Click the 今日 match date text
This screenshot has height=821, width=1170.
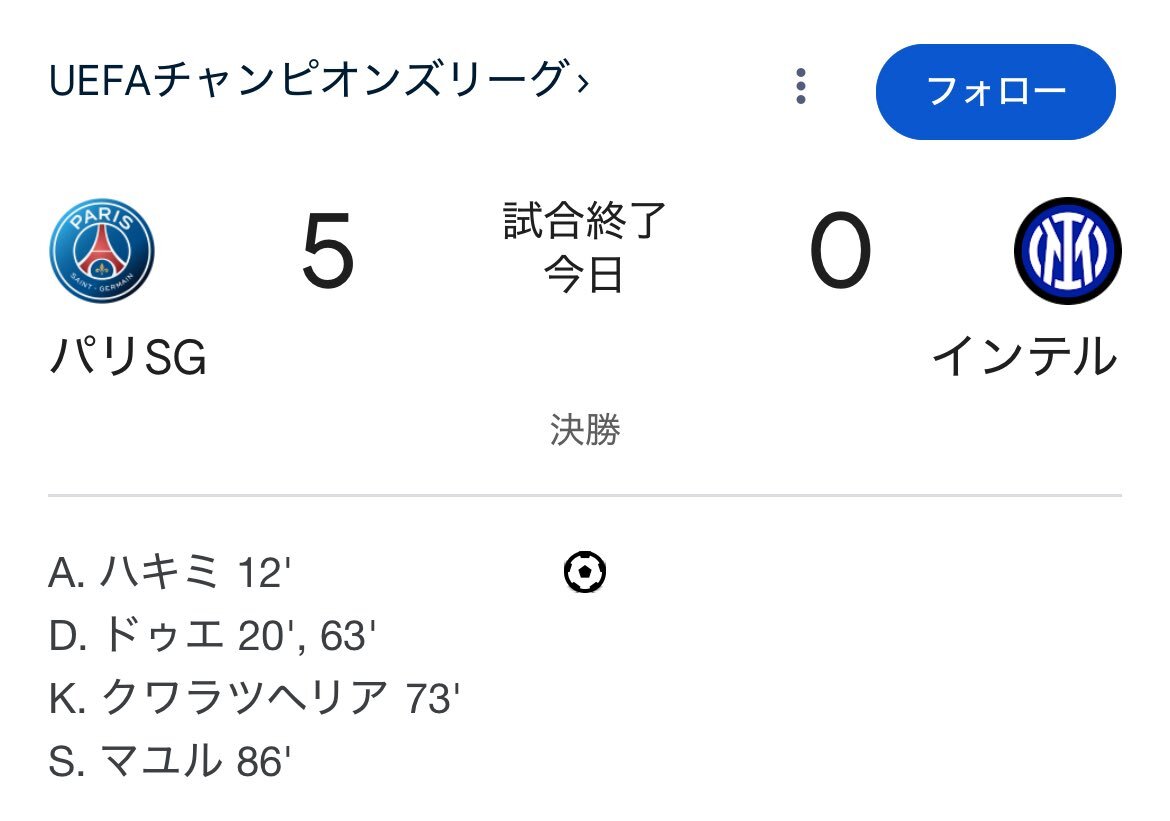(584, 275)
